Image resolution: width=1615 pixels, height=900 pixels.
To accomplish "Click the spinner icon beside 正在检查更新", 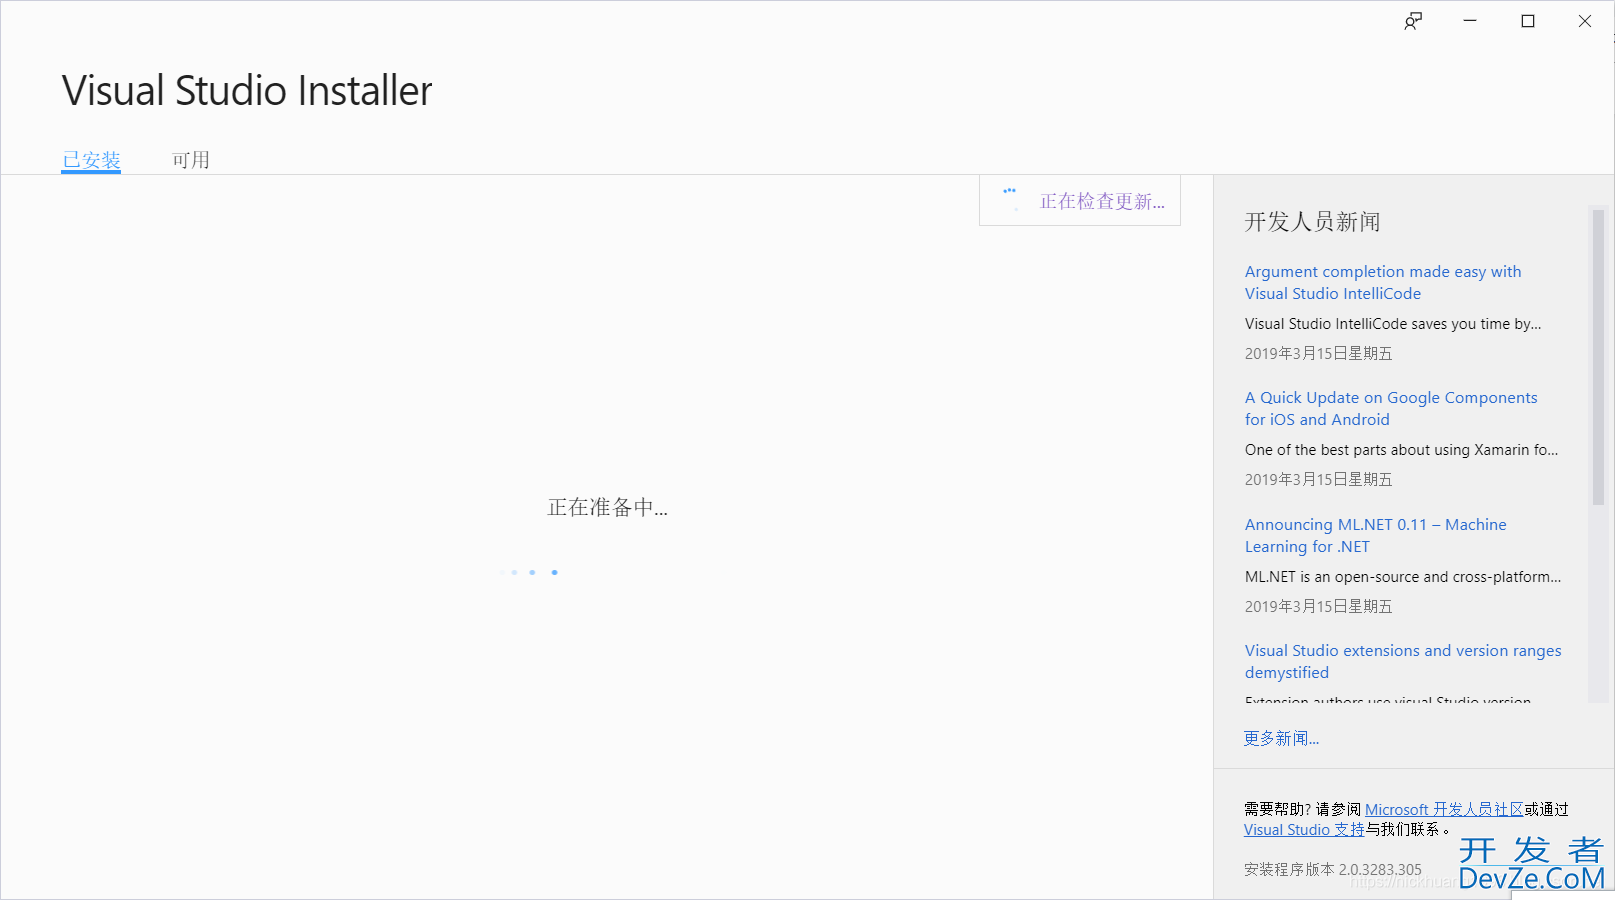I will [1010, 198].
